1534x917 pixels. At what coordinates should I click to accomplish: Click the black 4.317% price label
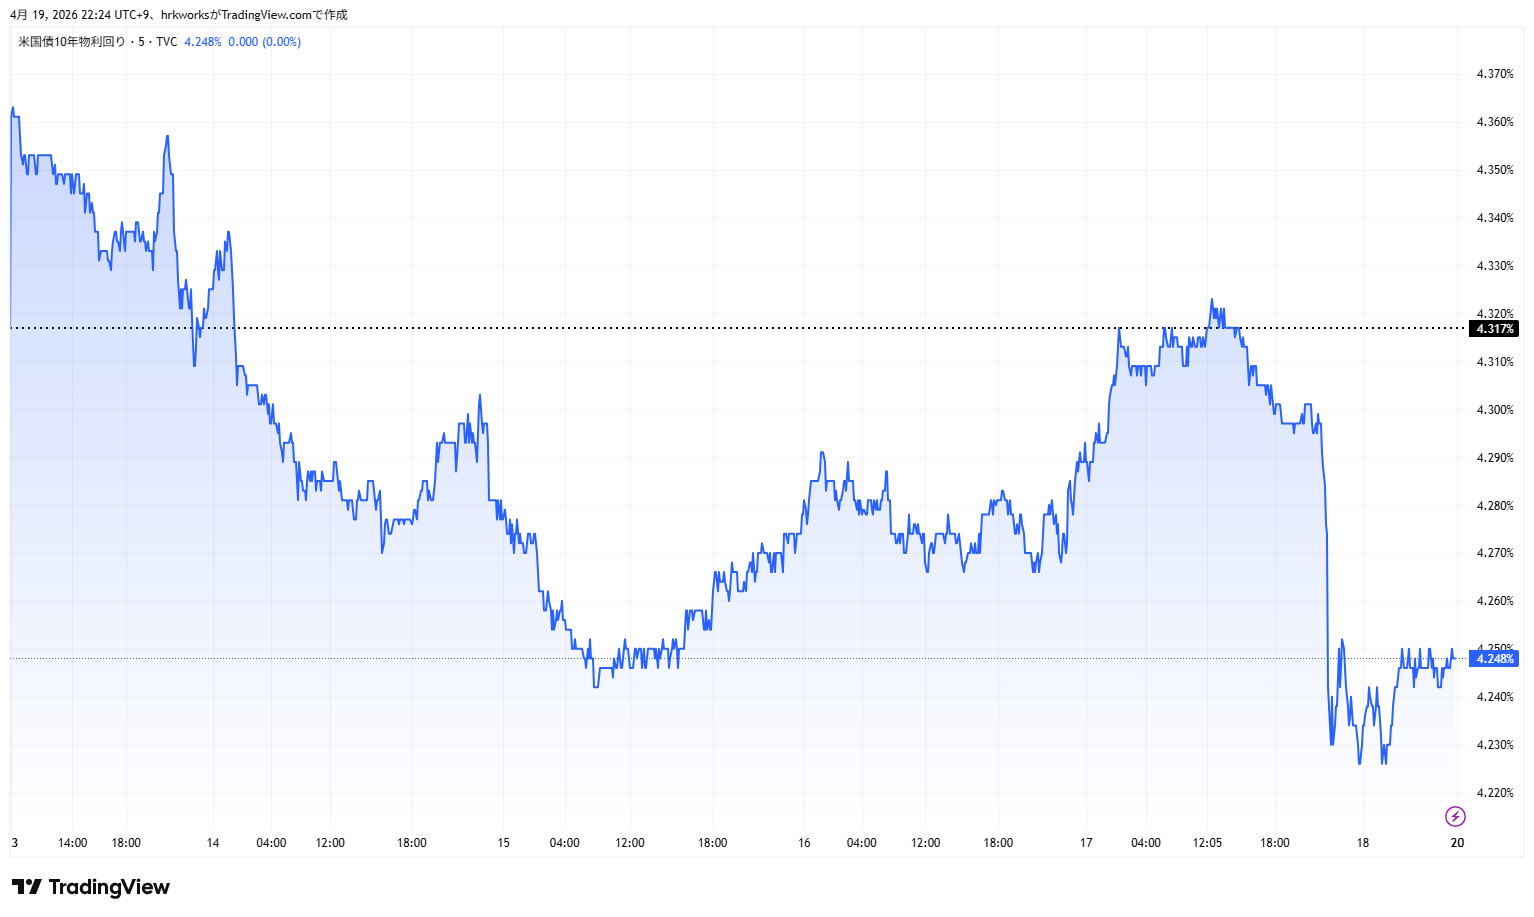[1494, 329]
